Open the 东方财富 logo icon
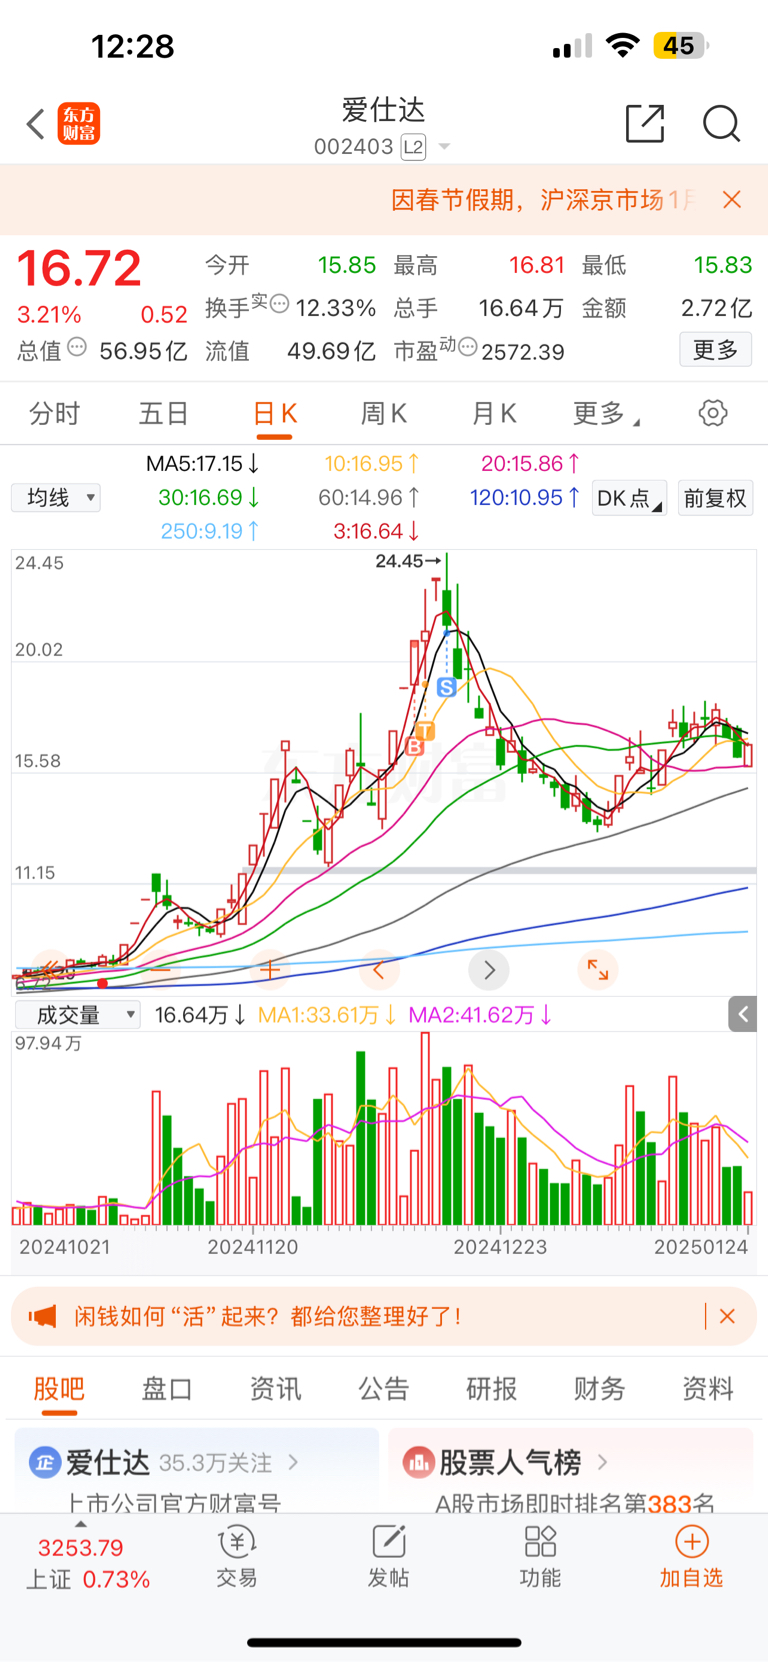This screenshot has height=1662, width=768. pos(78,124)
